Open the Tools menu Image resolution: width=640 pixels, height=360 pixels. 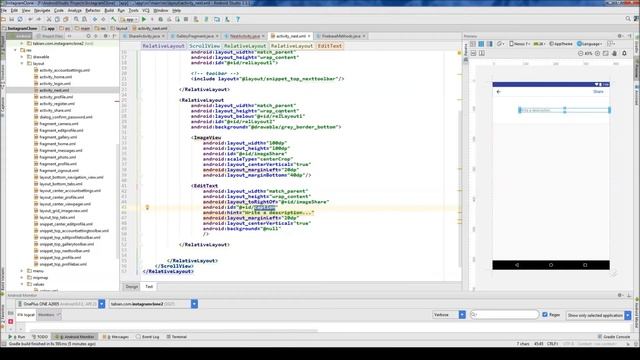tap(133, 10)
